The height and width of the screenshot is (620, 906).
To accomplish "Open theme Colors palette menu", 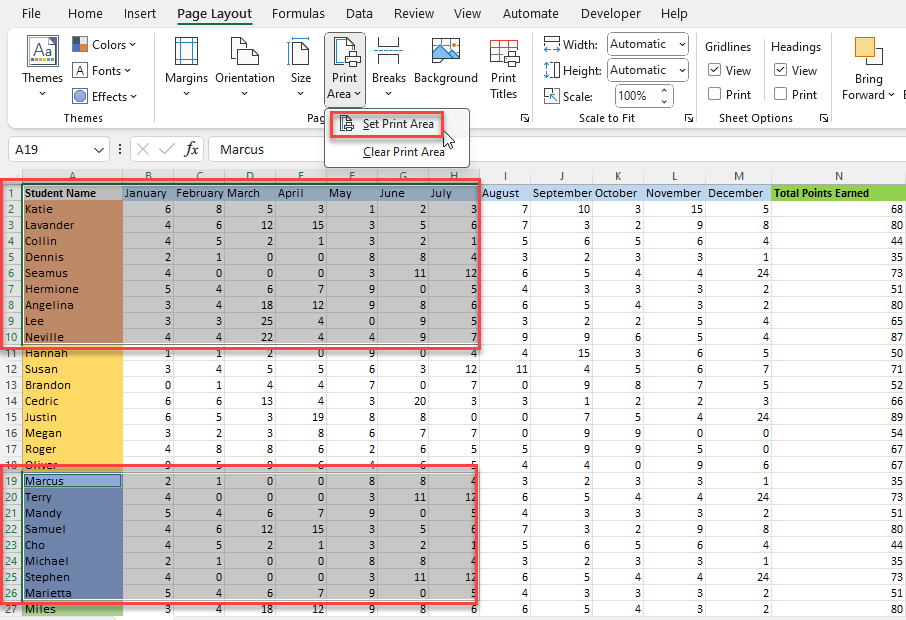I will pos(105,44).
